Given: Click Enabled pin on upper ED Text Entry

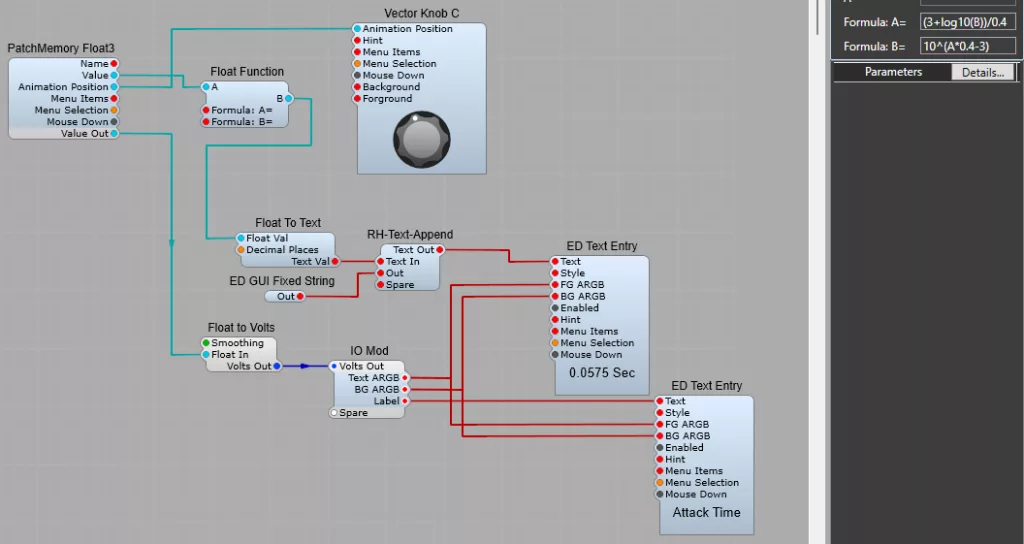Looking at the screenshot, I should 554,308.
